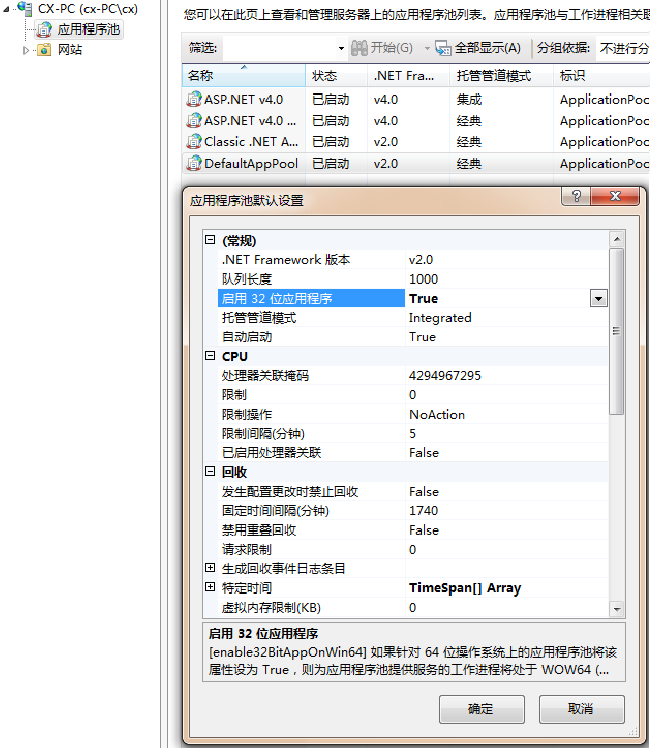This screenshot has height=748, width=650.
Task: Click the 确定 button
Action: (482, 709)
